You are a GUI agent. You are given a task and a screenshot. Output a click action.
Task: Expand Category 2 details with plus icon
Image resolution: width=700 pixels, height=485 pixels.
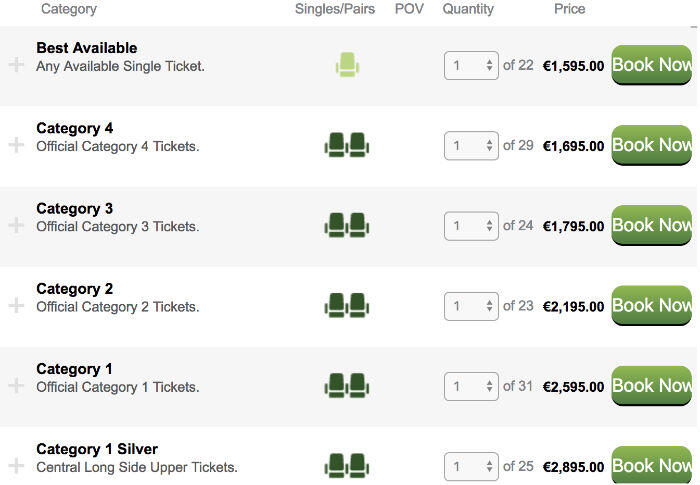[x=16, y=305]
